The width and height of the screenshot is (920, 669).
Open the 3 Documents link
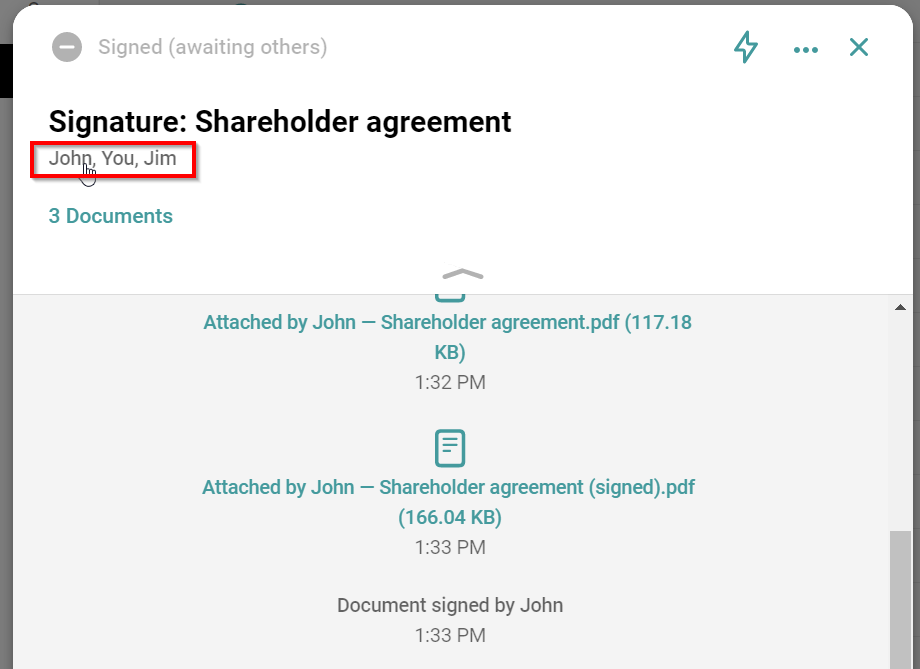111,216
